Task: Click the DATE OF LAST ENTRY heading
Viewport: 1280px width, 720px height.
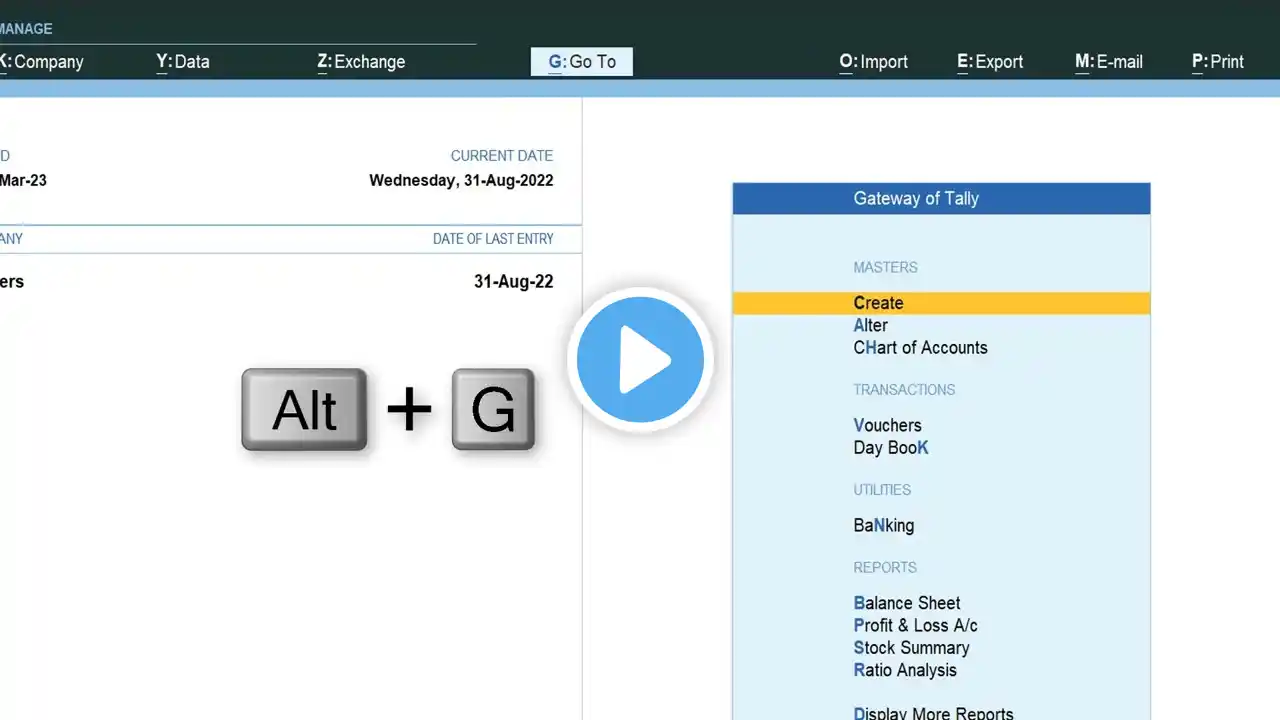Action: [493, 239]
